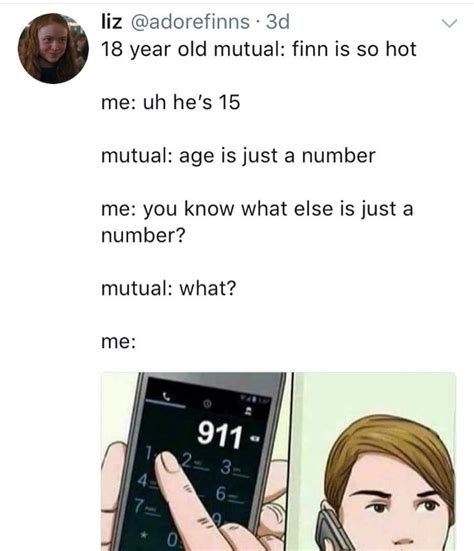Click the tweet text line 'age is just a number'
The width and height of the screenshot is (474, 551).
coord(277,156)
